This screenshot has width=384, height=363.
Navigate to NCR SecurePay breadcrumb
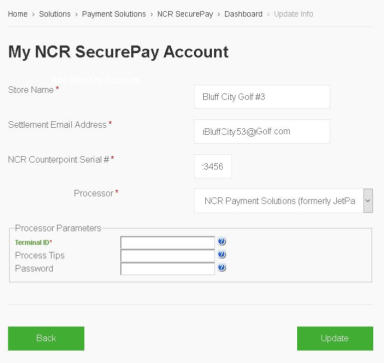(185, 14)
